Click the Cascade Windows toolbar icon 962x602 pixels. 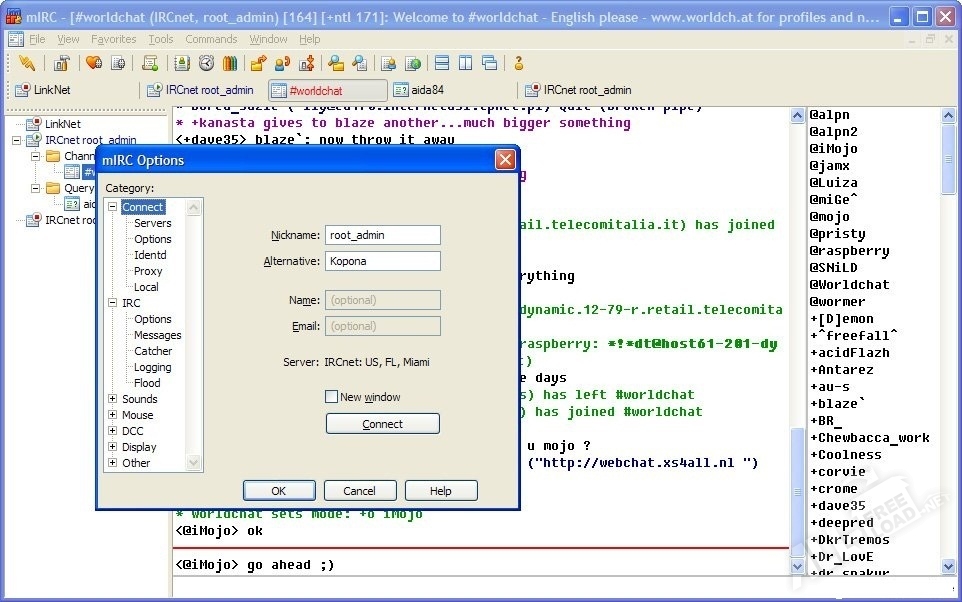coord(489,63)
